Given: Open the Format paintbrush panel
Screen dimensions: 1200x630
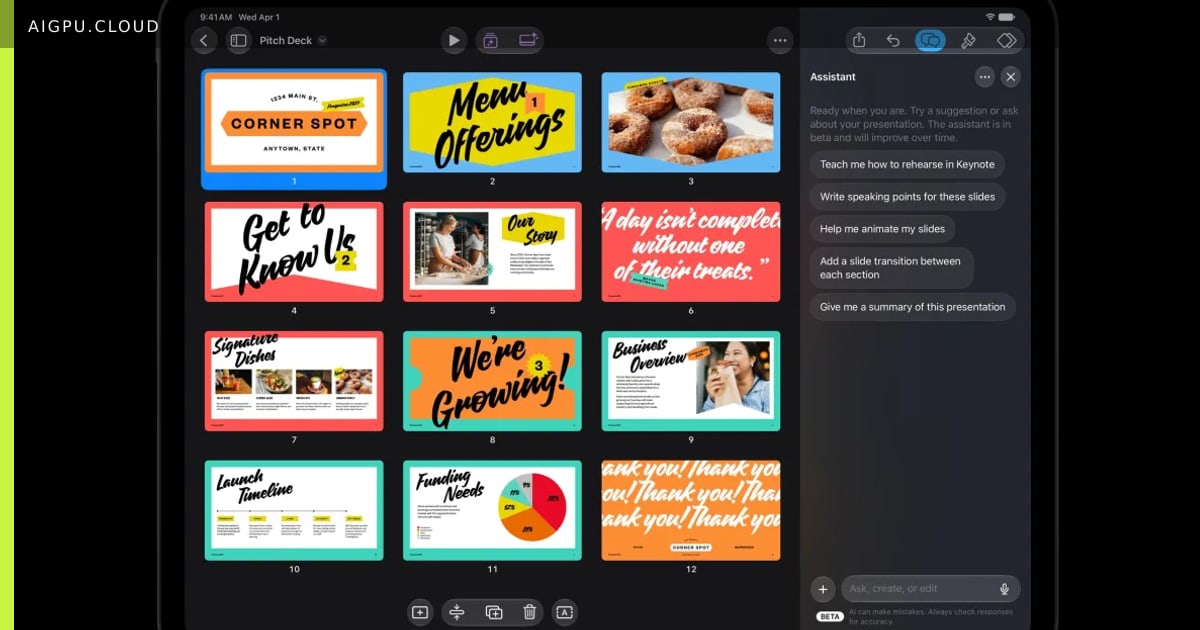Looking at the screenshot, I should (x=968, y=41).
